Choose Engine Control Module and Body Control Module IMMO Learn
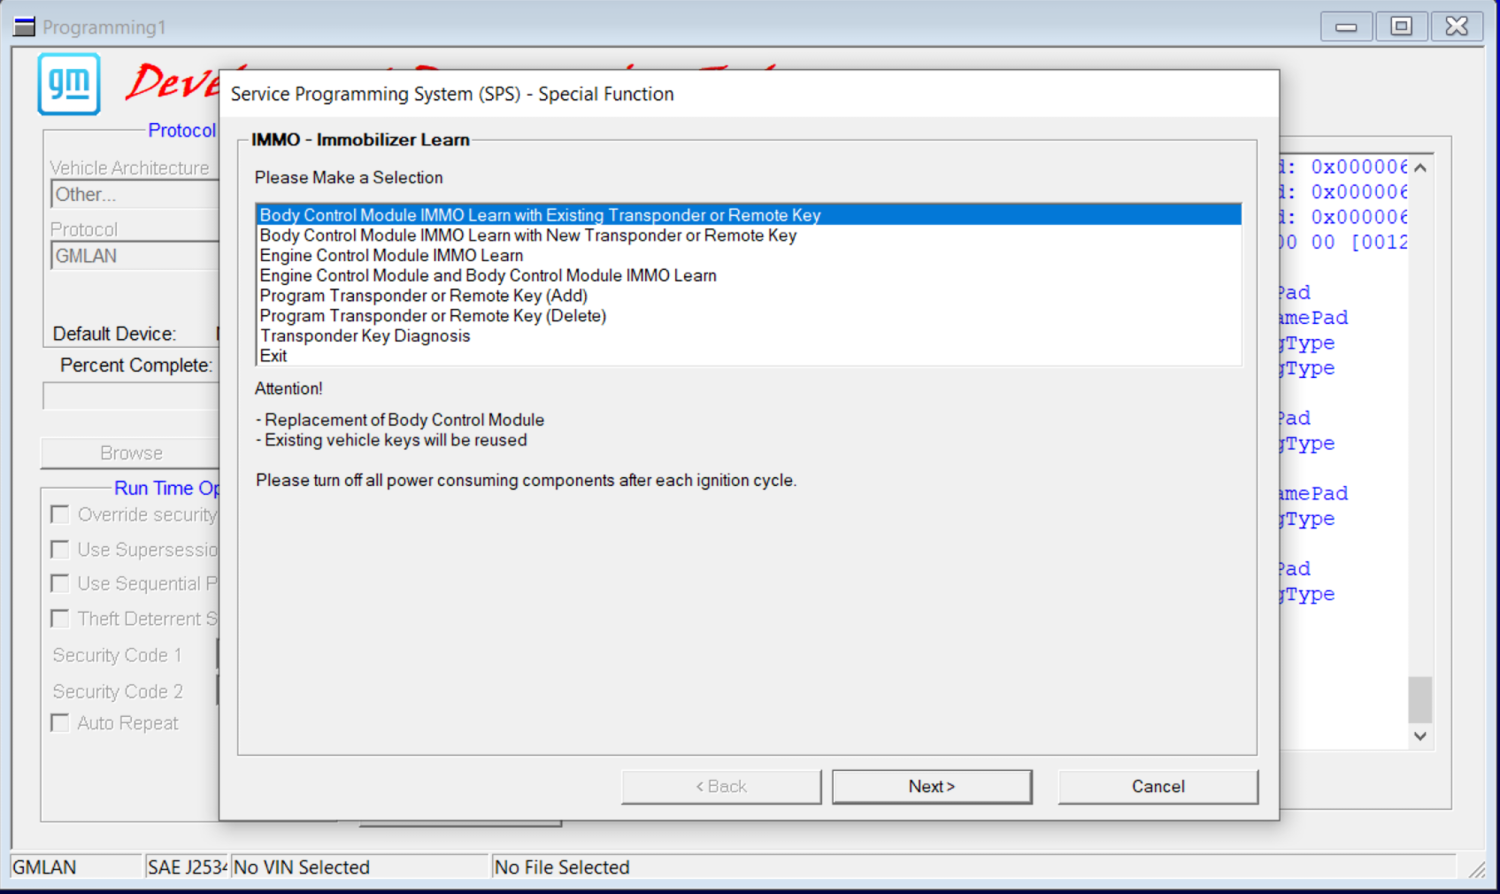Viewport: 1500px width, 894px height. point(749,275)
